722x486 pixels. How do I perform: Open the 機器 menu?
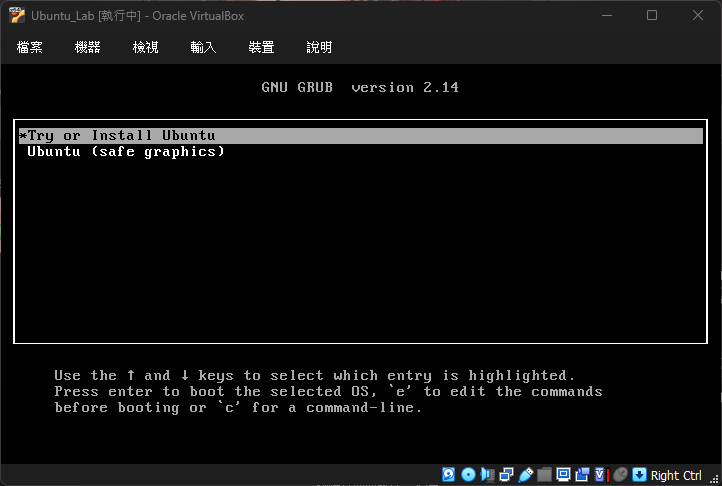87,47
